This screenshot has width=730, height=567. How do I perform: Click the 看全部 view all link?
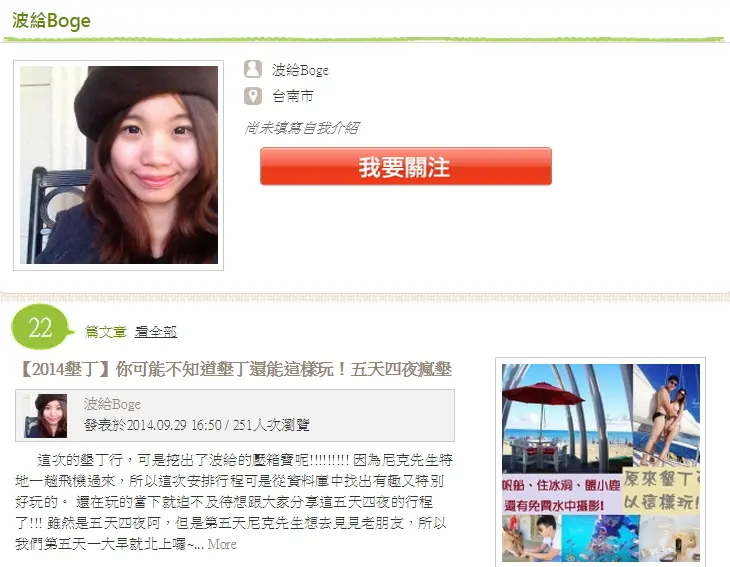pyautogui.click(x=156, y=331)
